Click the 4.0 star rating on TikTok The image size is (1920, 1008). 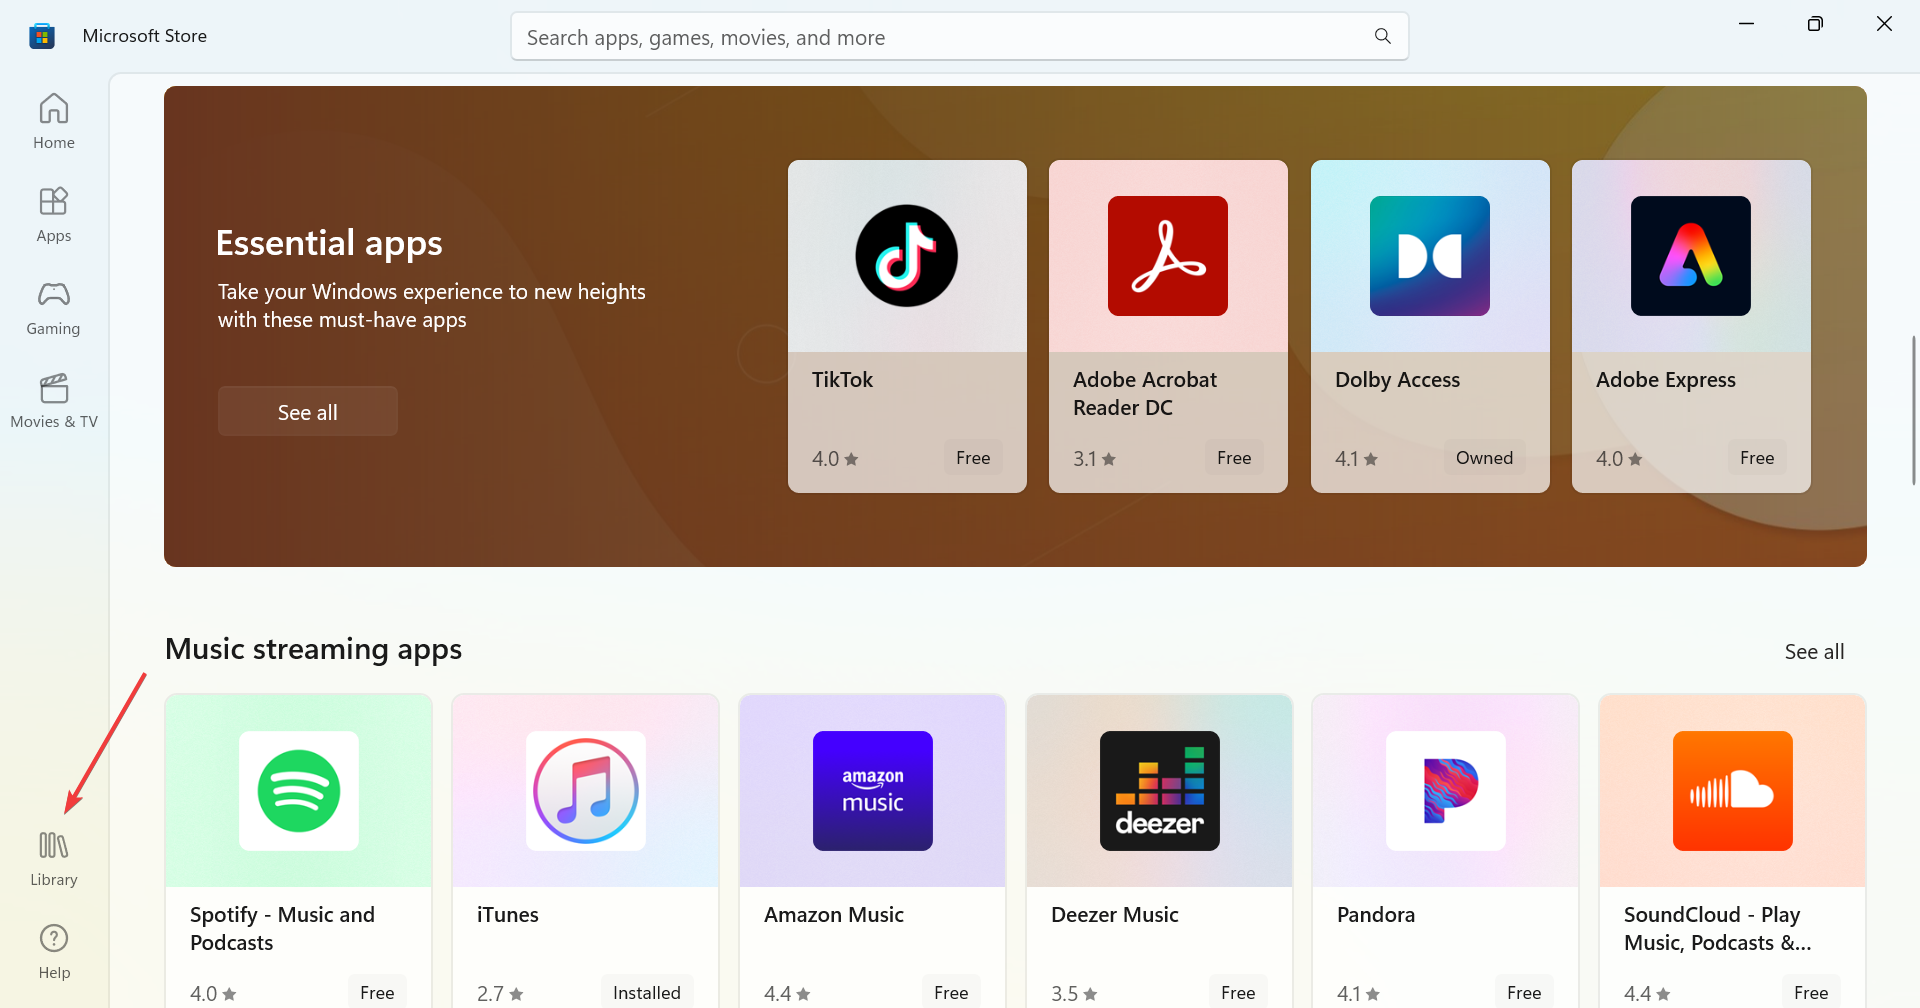[835, 459]
